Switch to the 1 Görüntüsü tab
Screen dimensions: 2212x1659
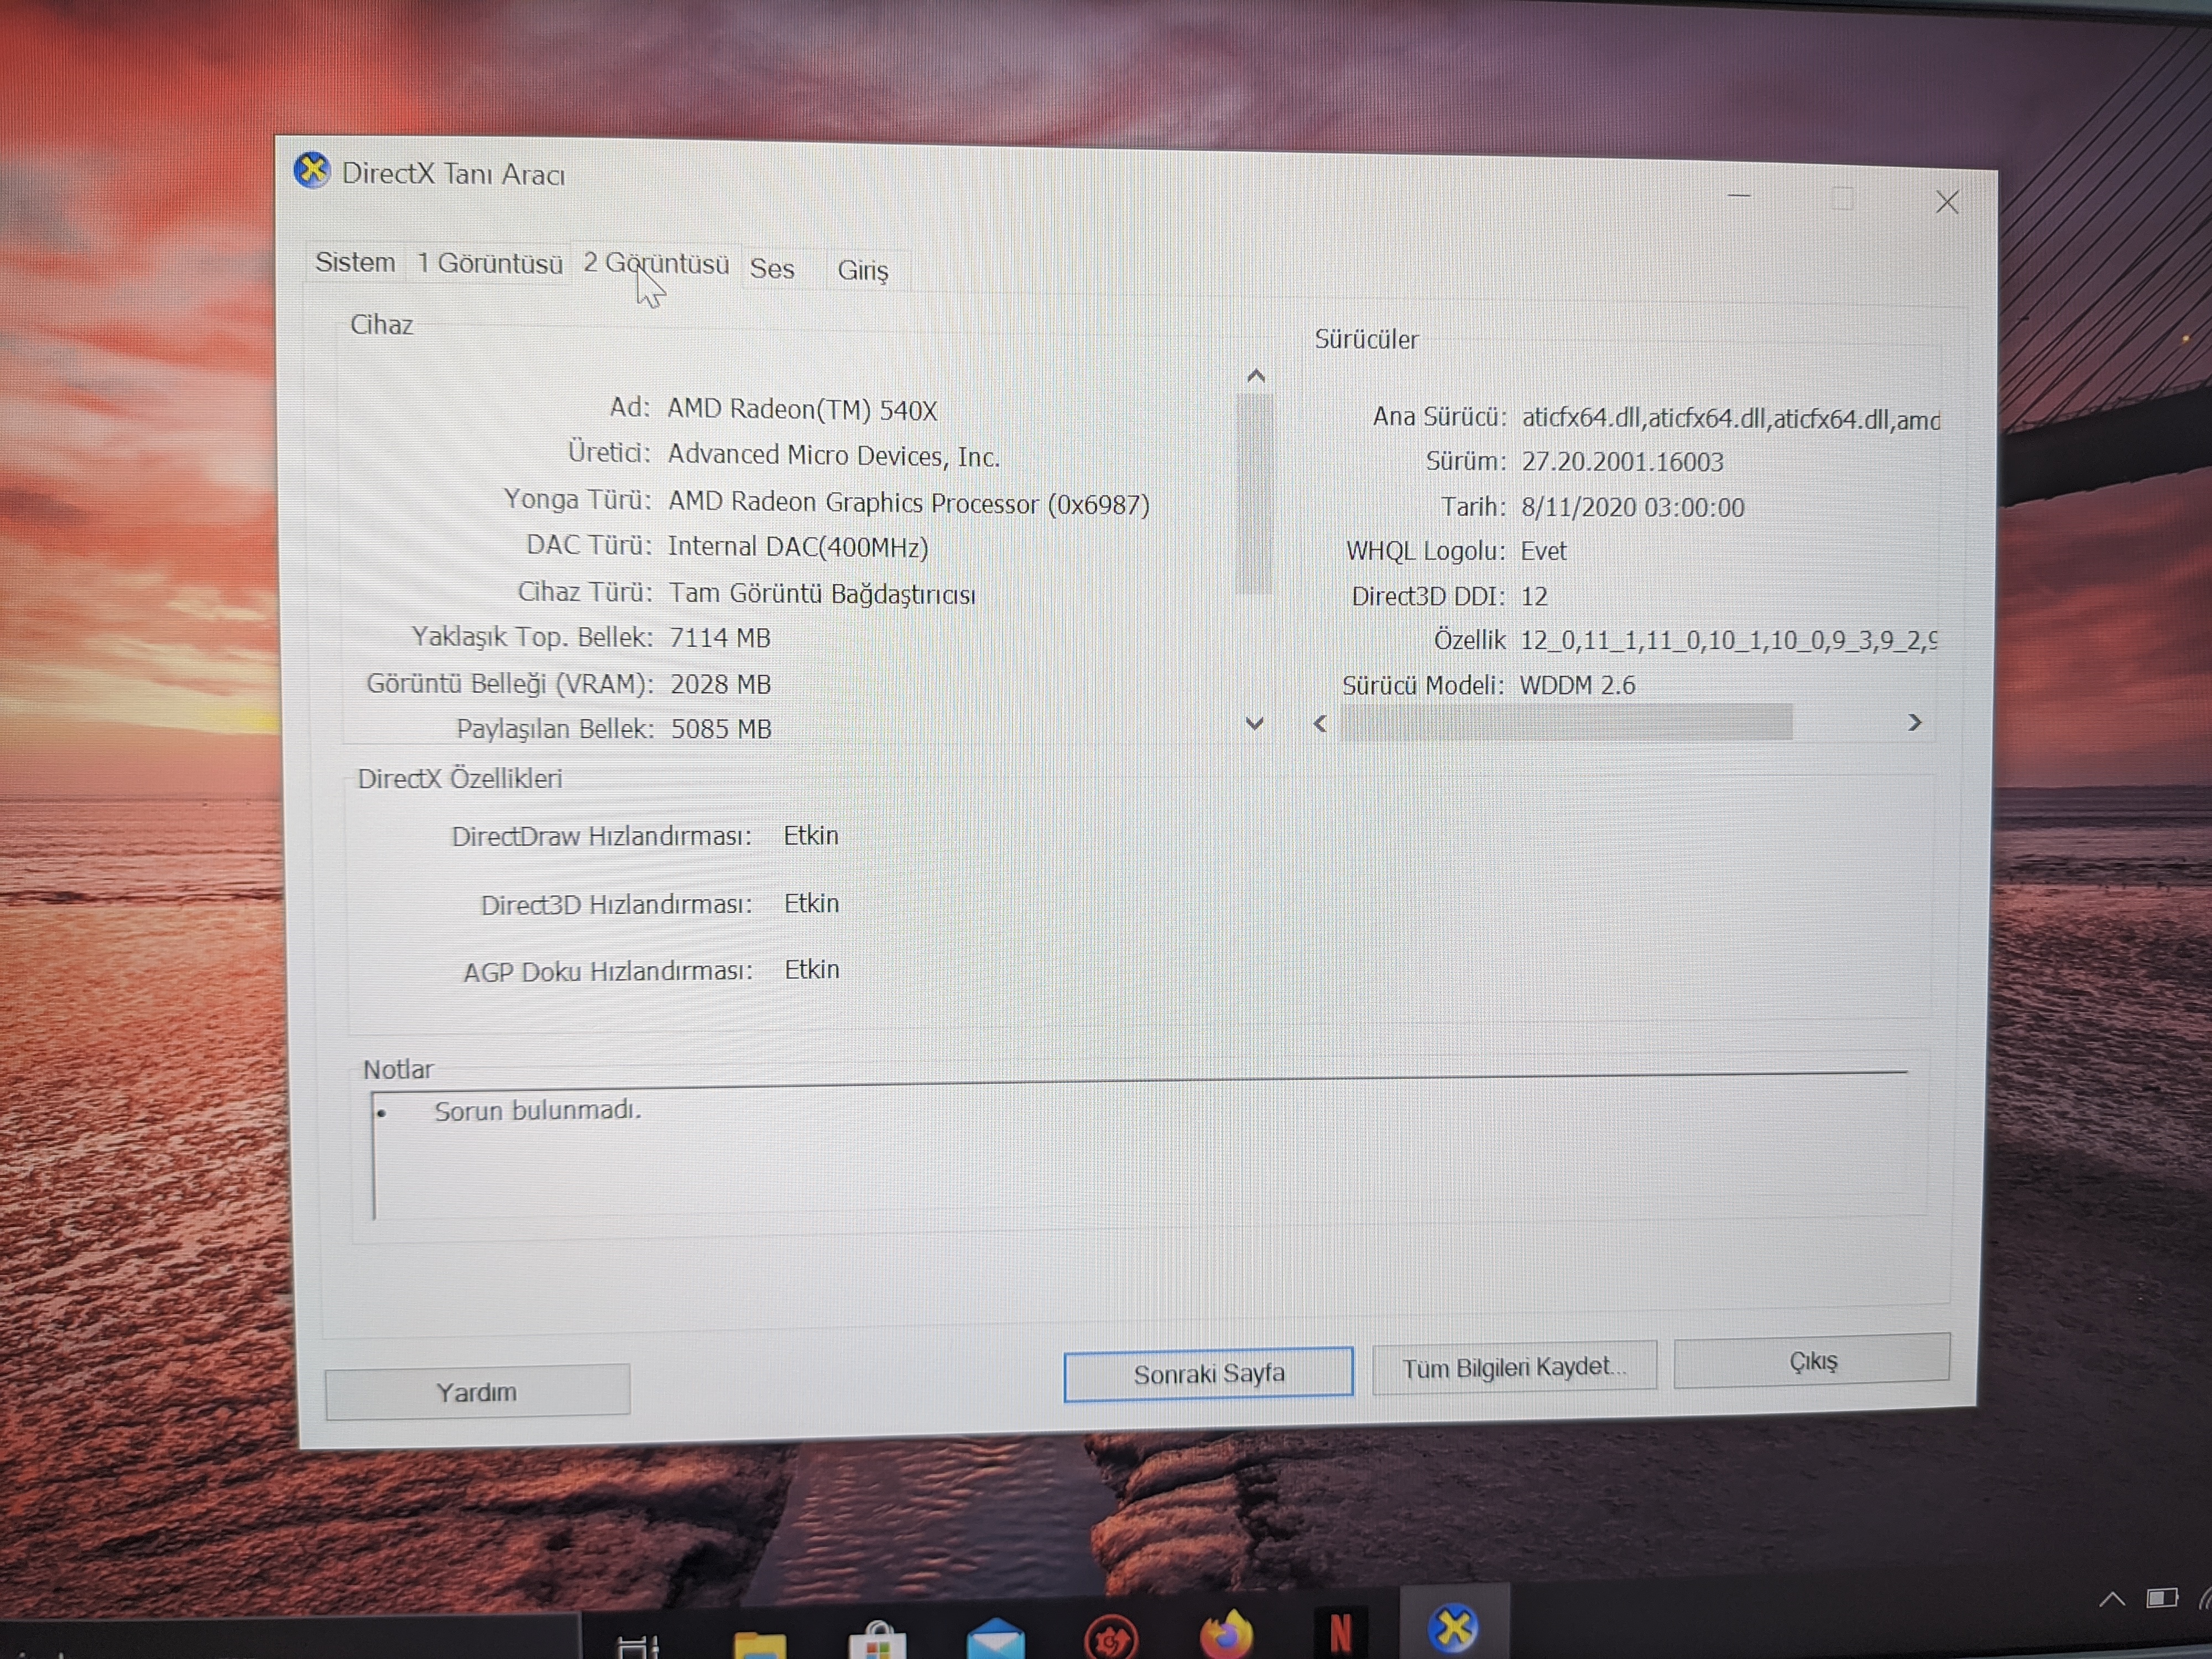[490, 263]
